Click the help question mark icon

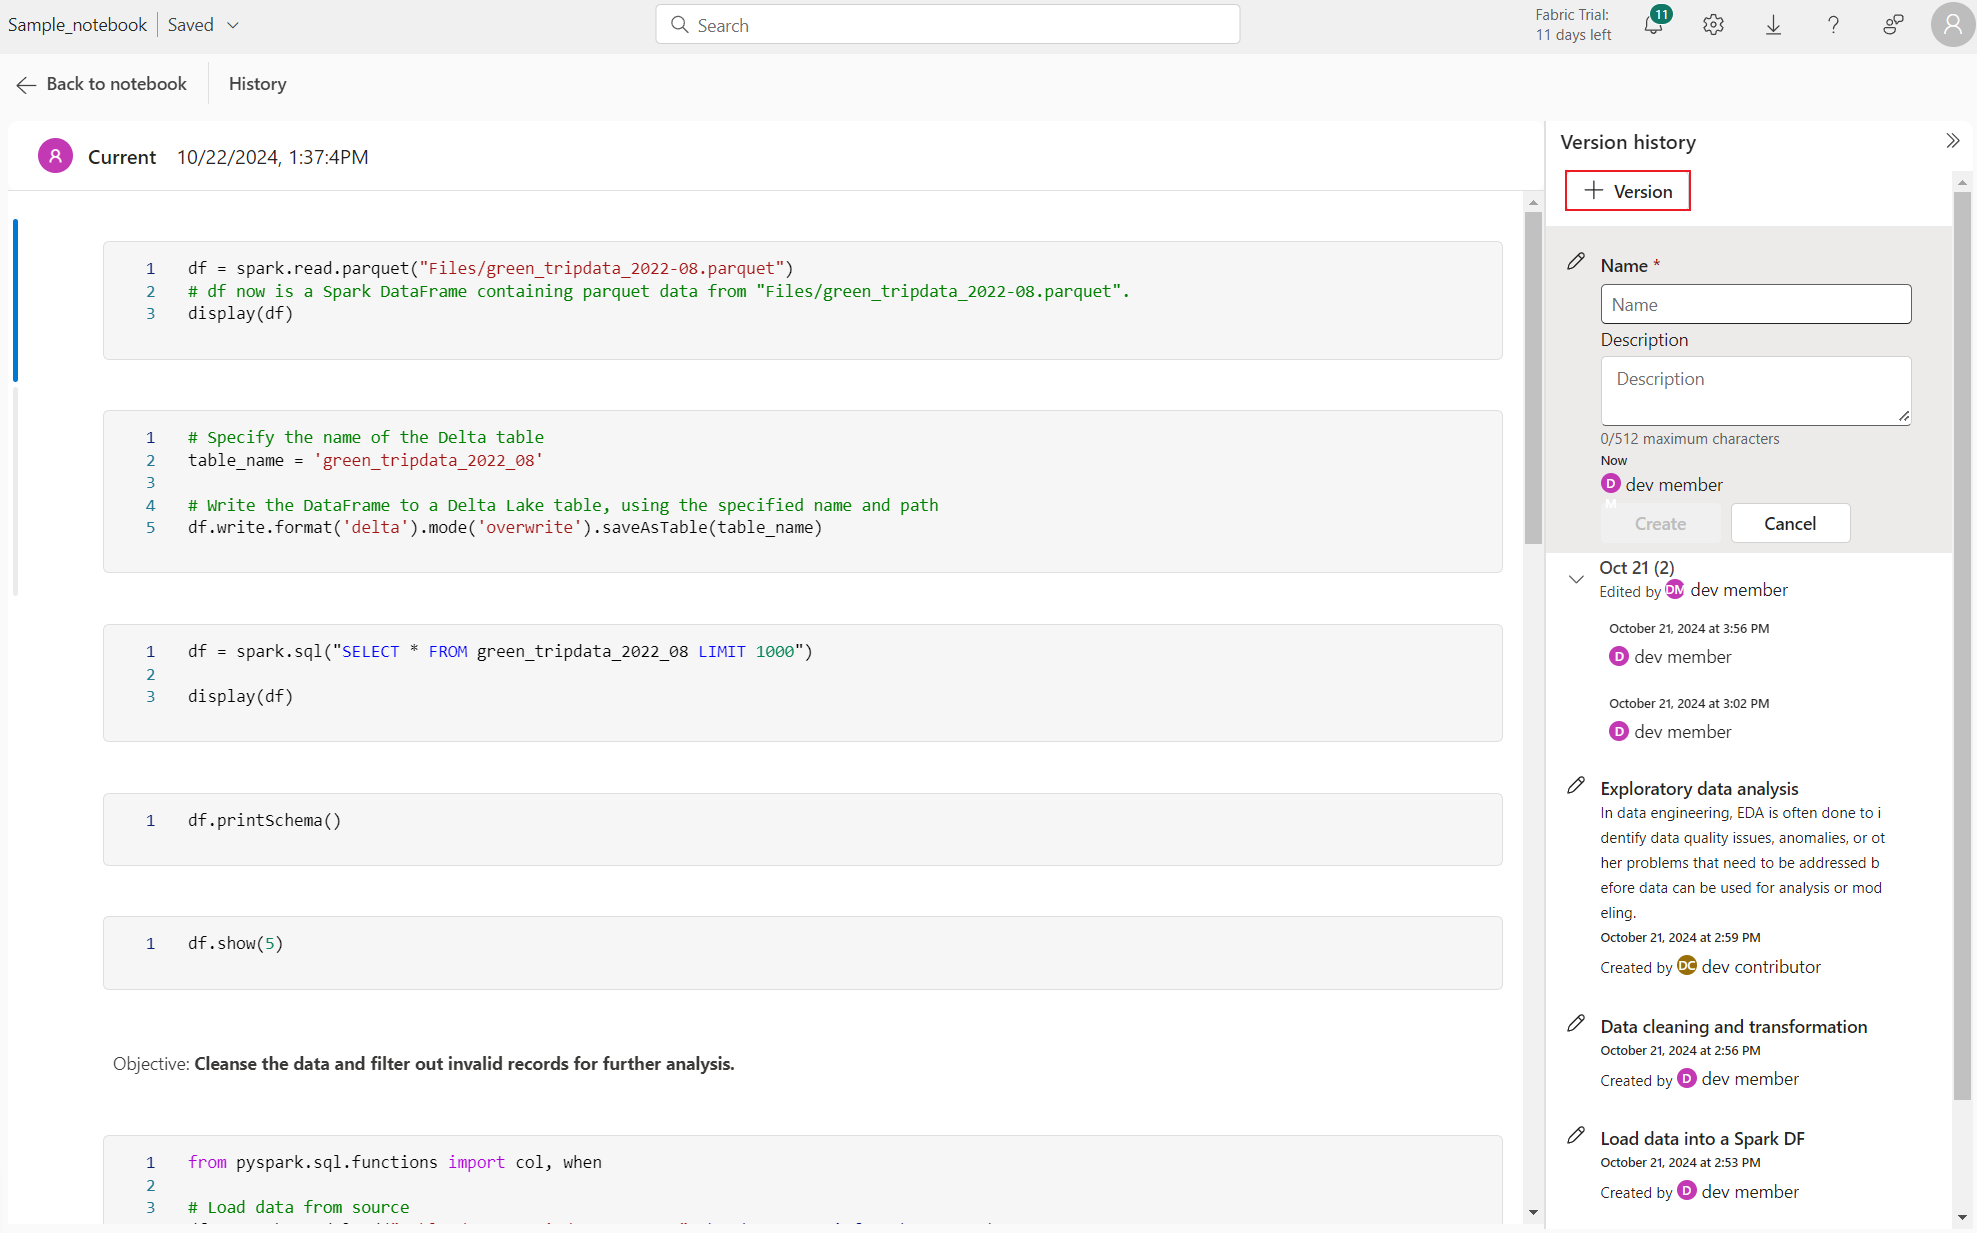click(x=1836, y=24)
